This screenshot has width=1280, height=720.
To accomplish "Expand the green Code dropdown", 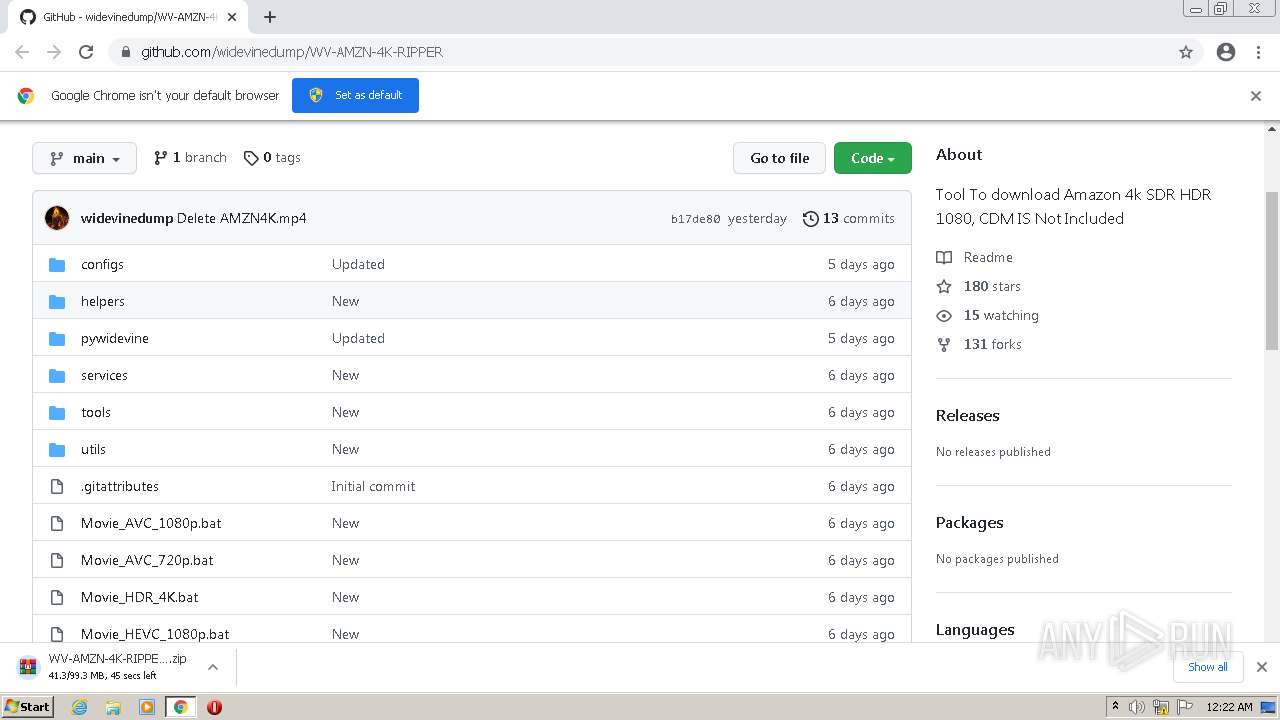I will (x=873, y=158).
